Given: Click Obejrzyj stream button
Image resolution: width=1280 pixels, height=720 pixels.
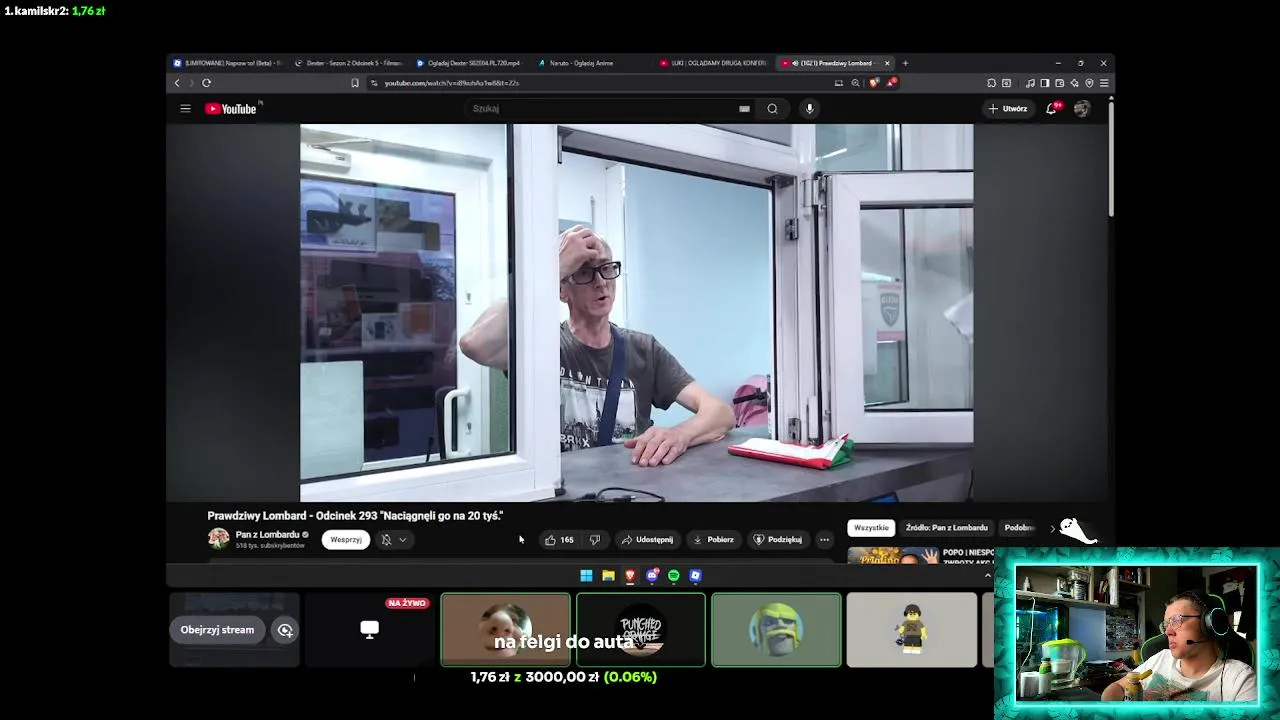Looking at the screenshot, I should (x=217, y=630).
